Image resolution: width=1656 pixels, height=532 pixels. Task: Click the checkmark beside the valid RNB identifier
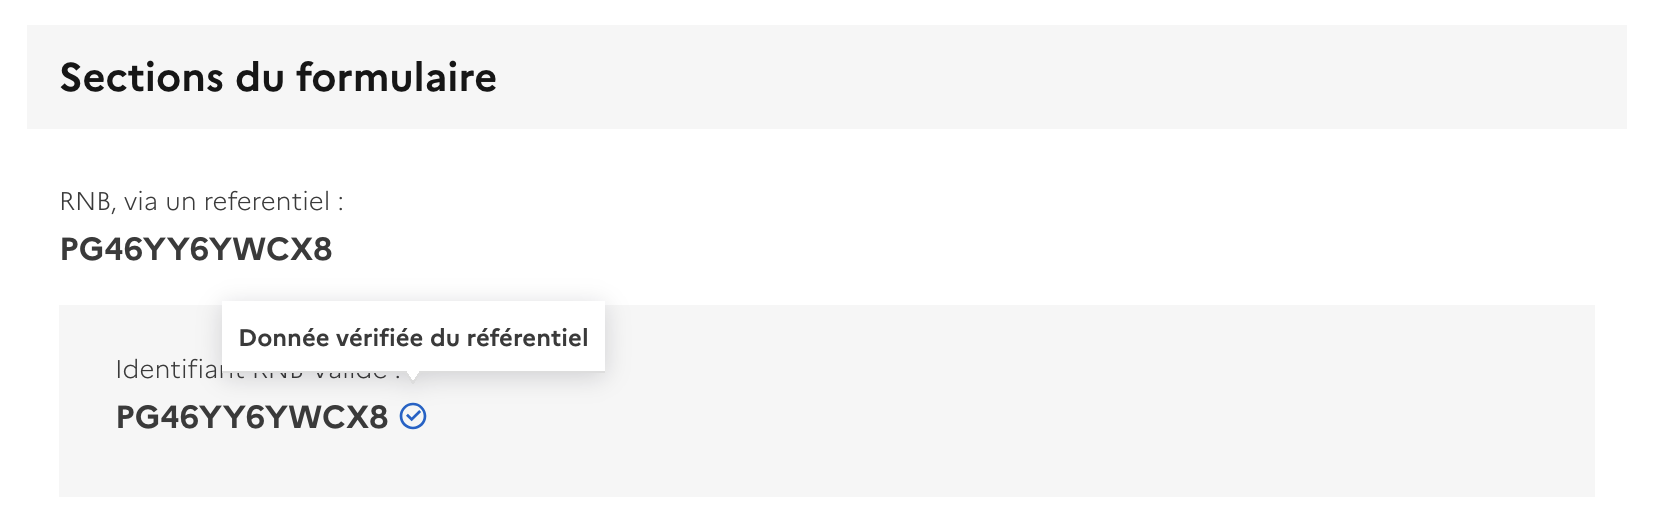[x=413, y=416]
